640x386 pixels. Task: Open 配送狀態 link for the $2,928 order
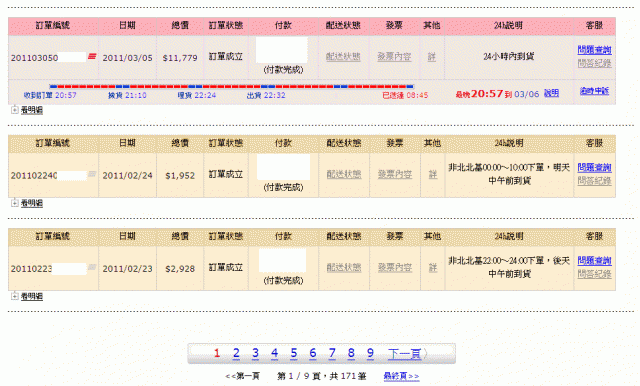click(344, 268)
